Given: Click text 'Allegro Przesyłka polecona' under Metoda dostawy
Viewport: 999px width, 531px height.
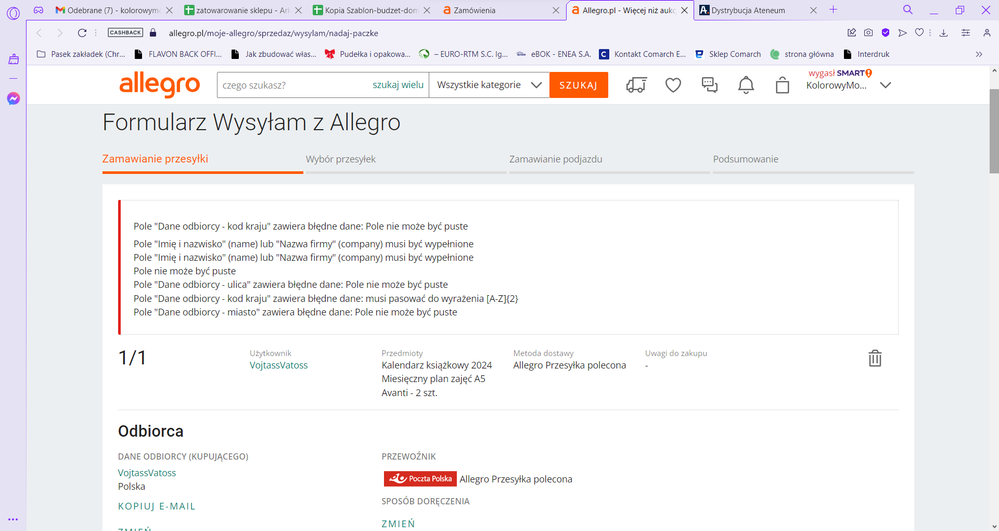Looking at the screenshot, I should coord(570,365).
